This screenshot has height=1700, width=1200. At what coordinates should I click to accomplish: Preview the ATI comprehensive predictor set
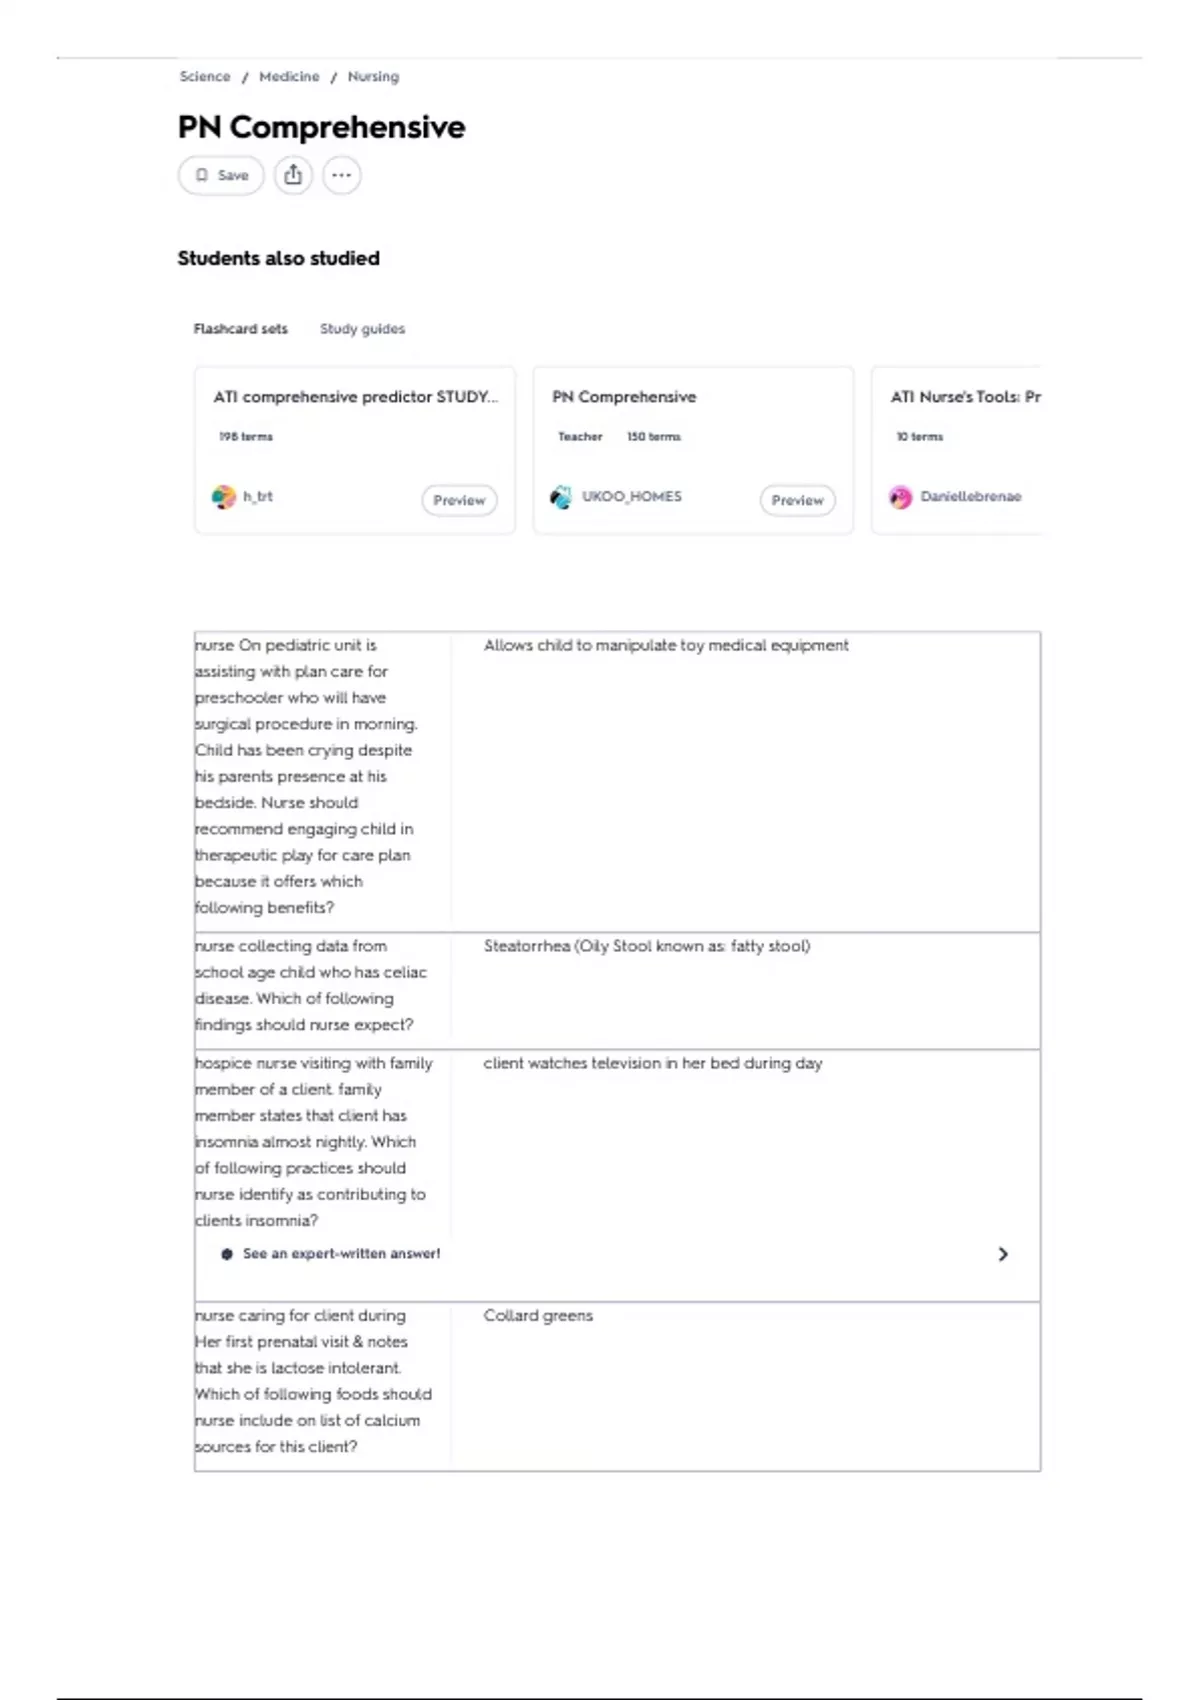459,500
